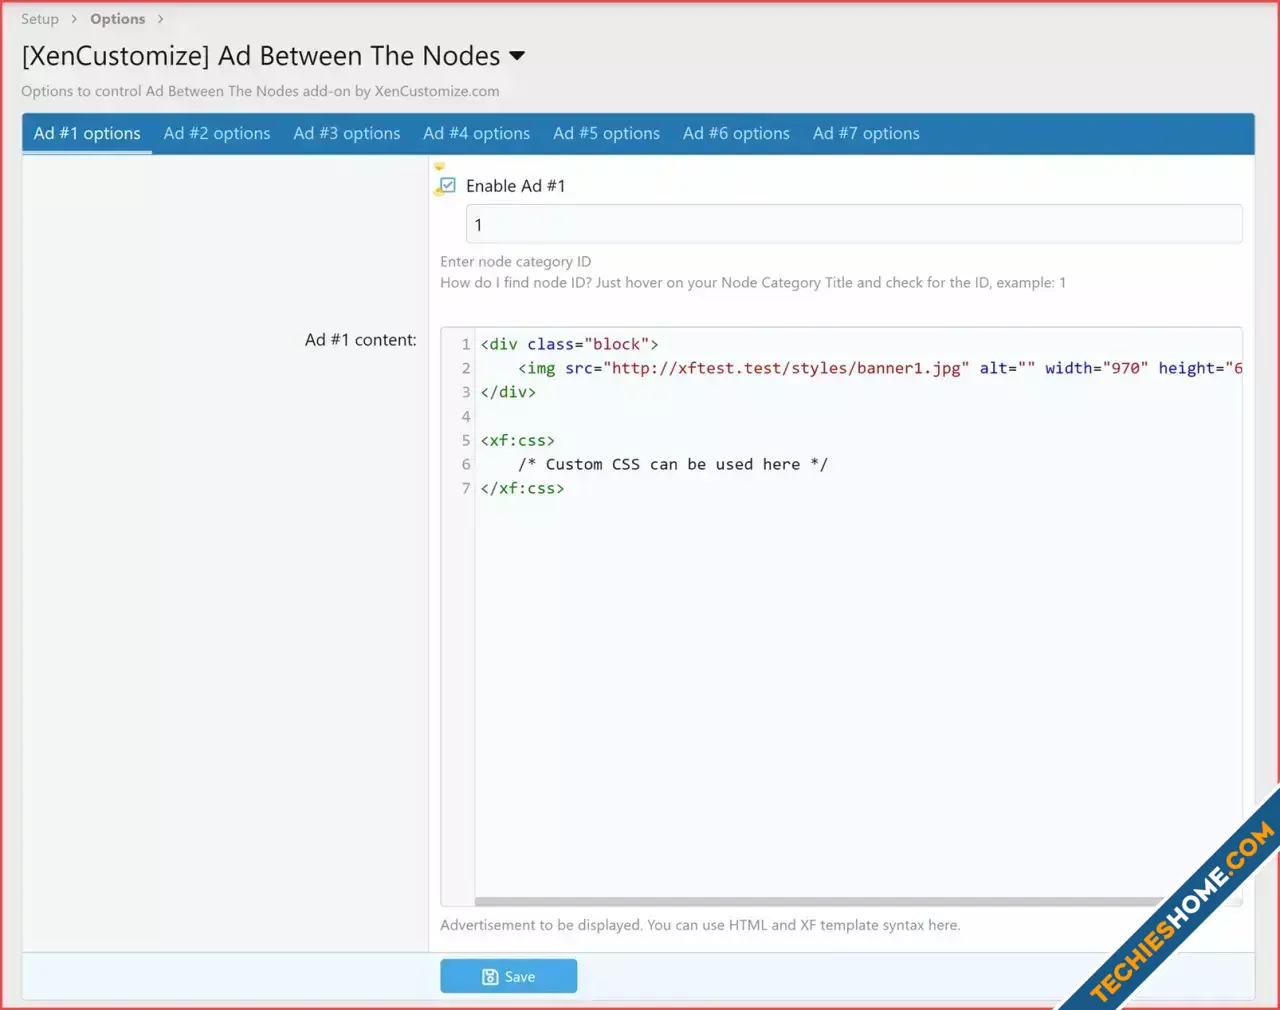Open the Setup breadcrumb link
This screenshot has width=1280, height=1010.
40,19
